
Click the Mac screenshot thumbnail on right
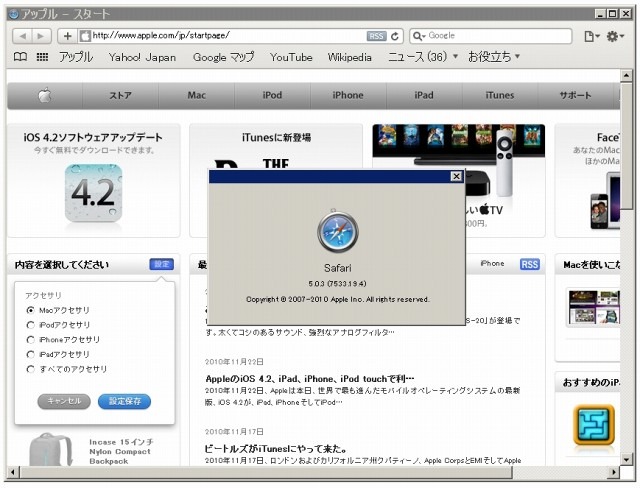click(593, 307)
